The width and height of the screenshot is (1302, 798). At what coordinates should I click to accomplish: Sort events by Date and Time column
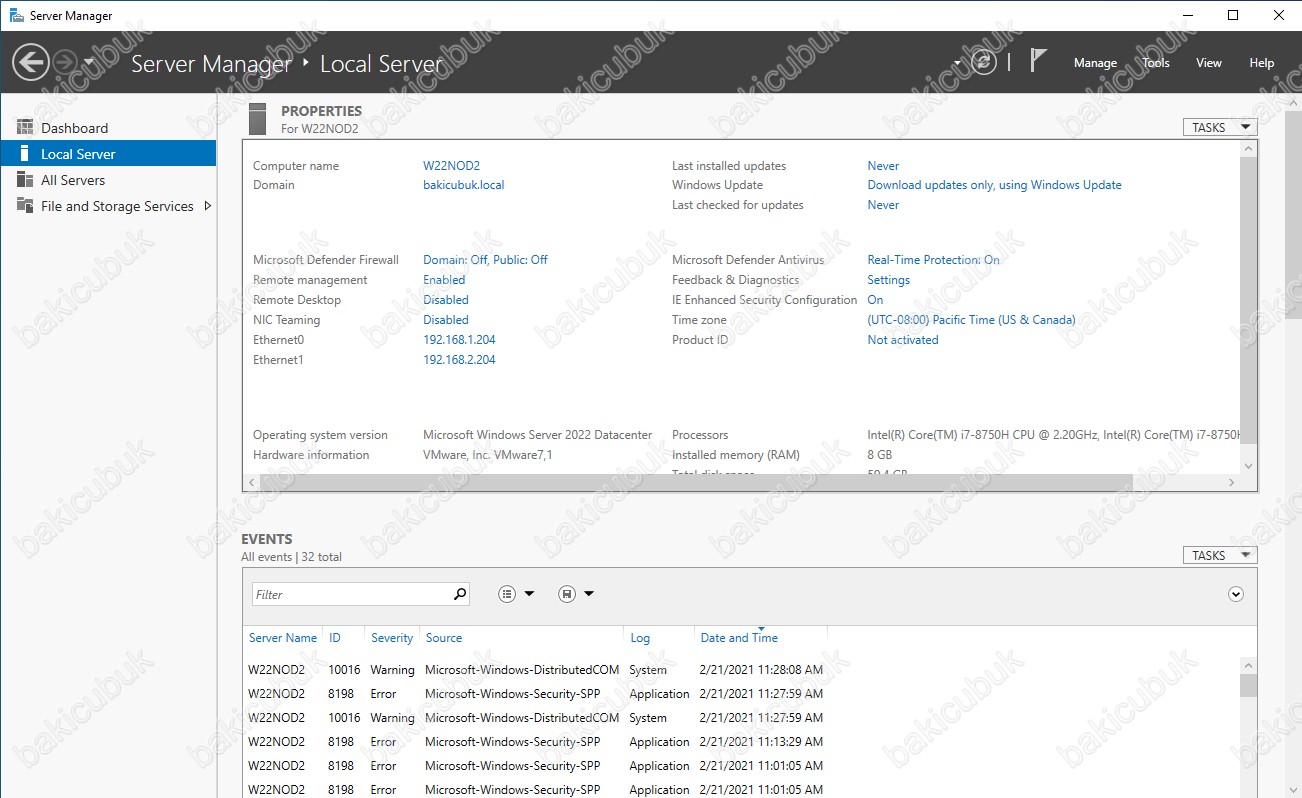(739, 638)
